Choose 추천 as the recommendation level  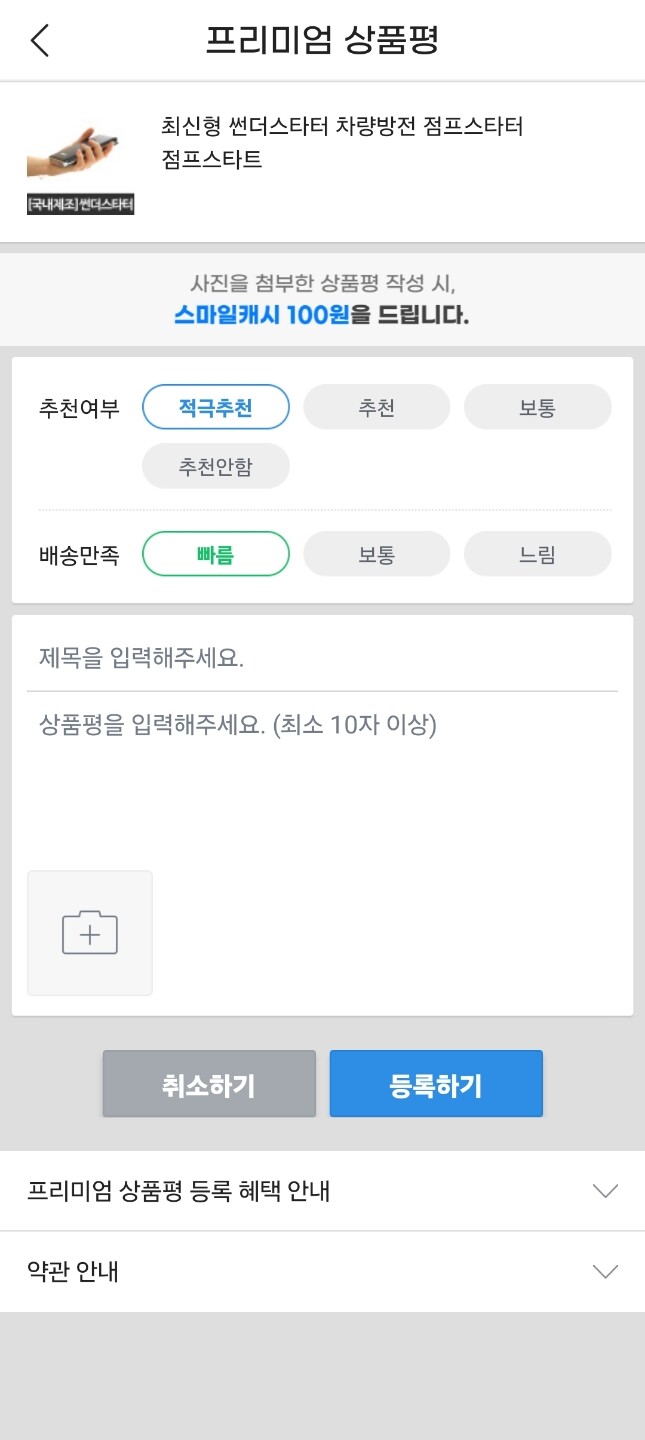[376, 406]
